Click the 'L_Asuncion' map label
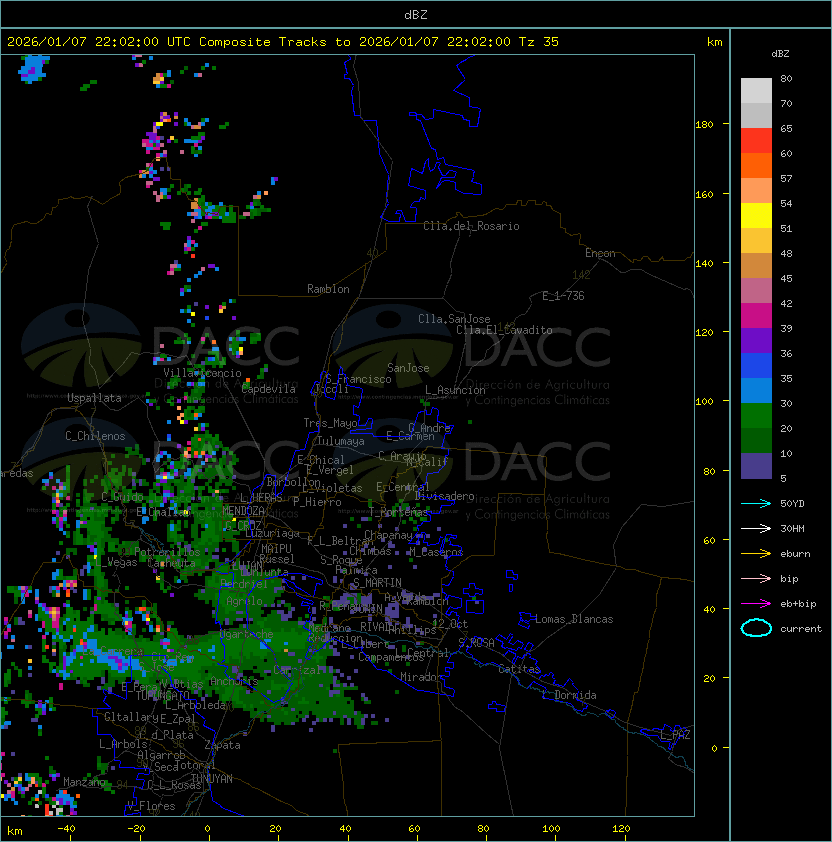This screenshot has height=842, width=832. click(x=455, y=390)
